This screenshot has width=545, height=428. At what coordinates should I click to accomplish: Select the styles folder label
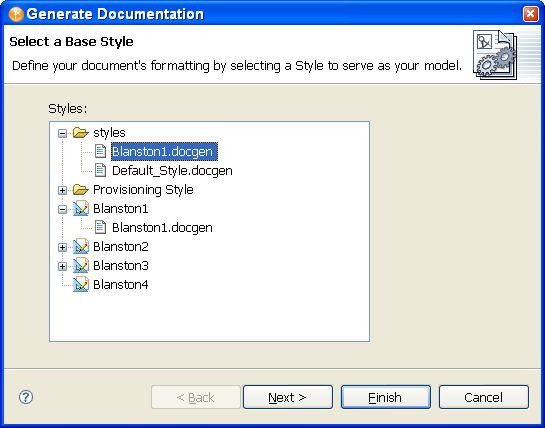(x=109, y=133)
